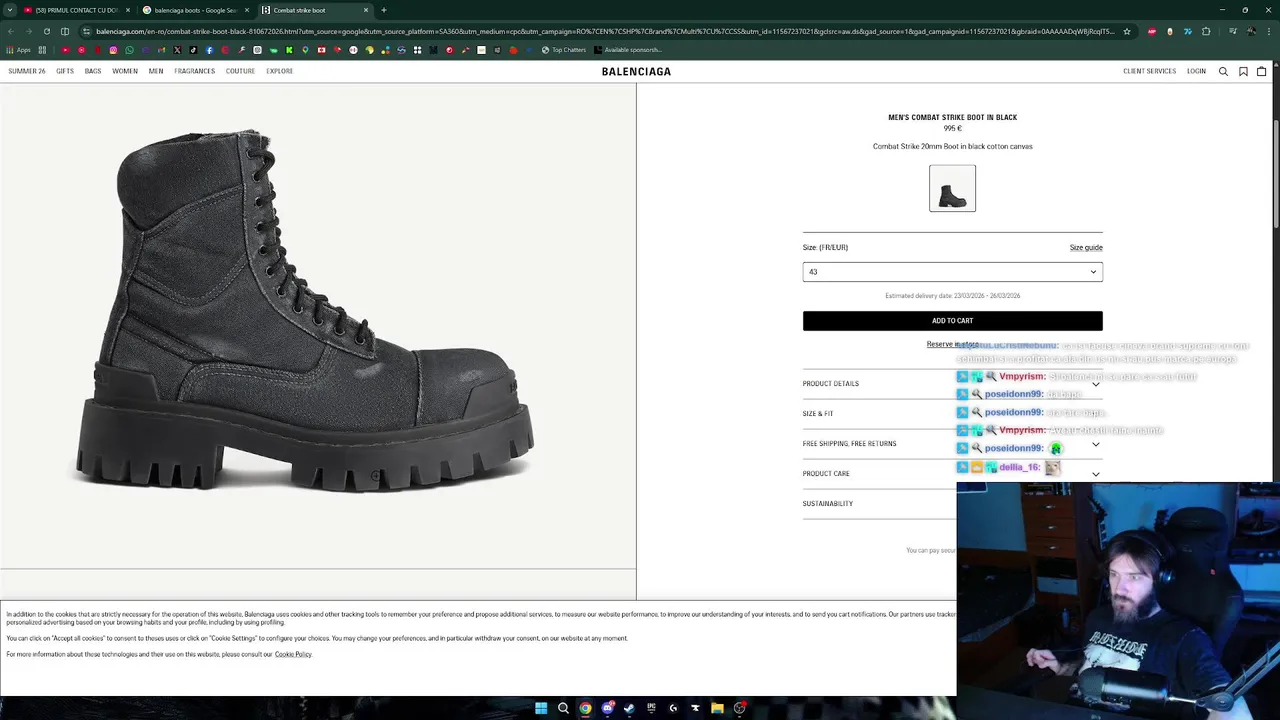The width and height of the screenshot is (1280, 720).
Task: Click the Reserve in store link
Action: (x=952, y=344)
